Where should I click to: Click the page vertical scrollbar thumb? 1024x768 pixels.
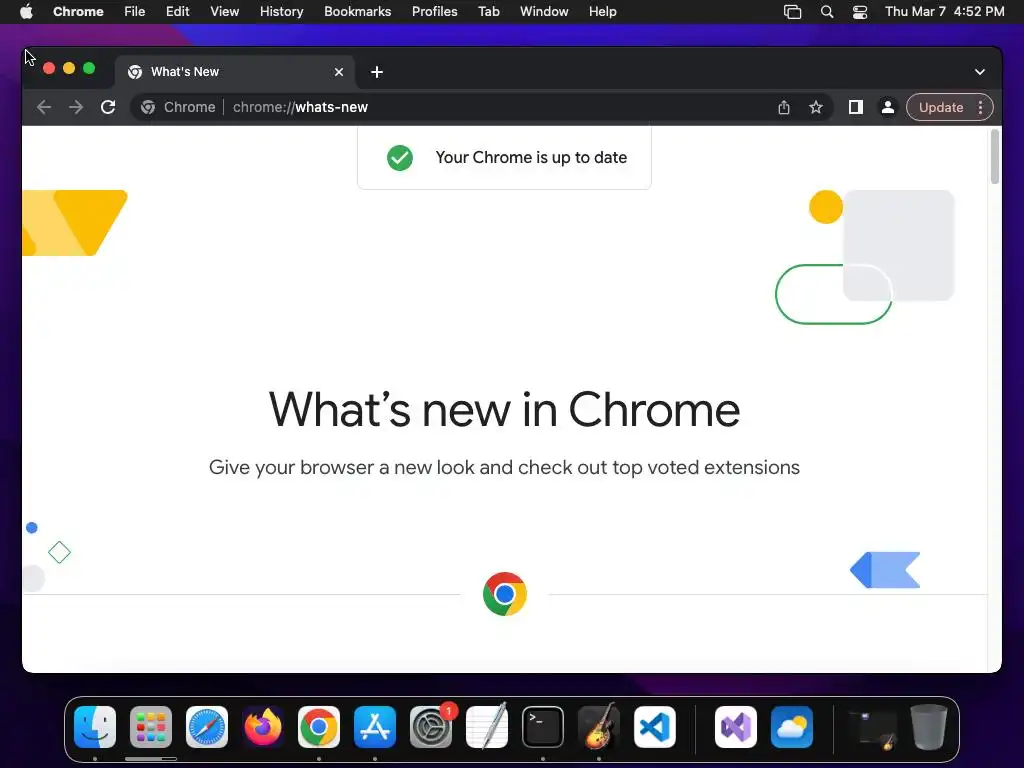point(995,157)
